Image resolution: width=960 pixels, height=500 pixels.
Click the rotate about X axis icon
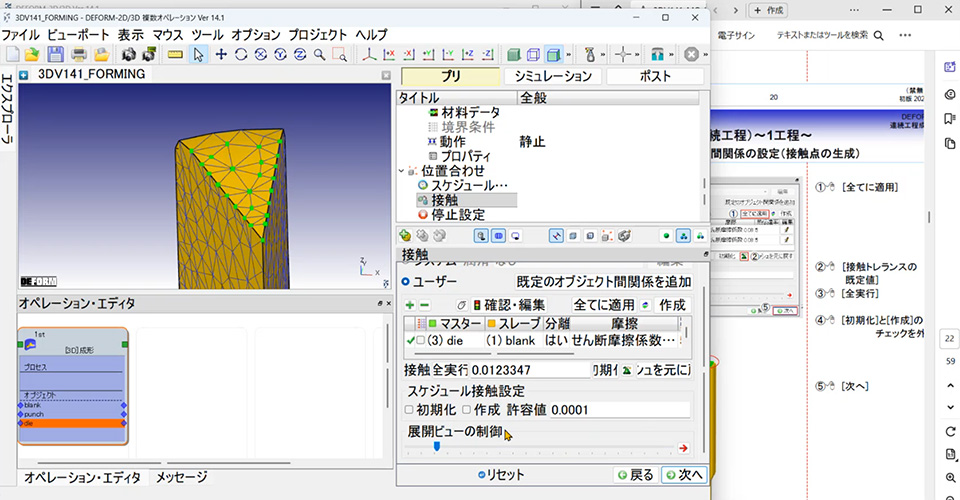(261, 54)
